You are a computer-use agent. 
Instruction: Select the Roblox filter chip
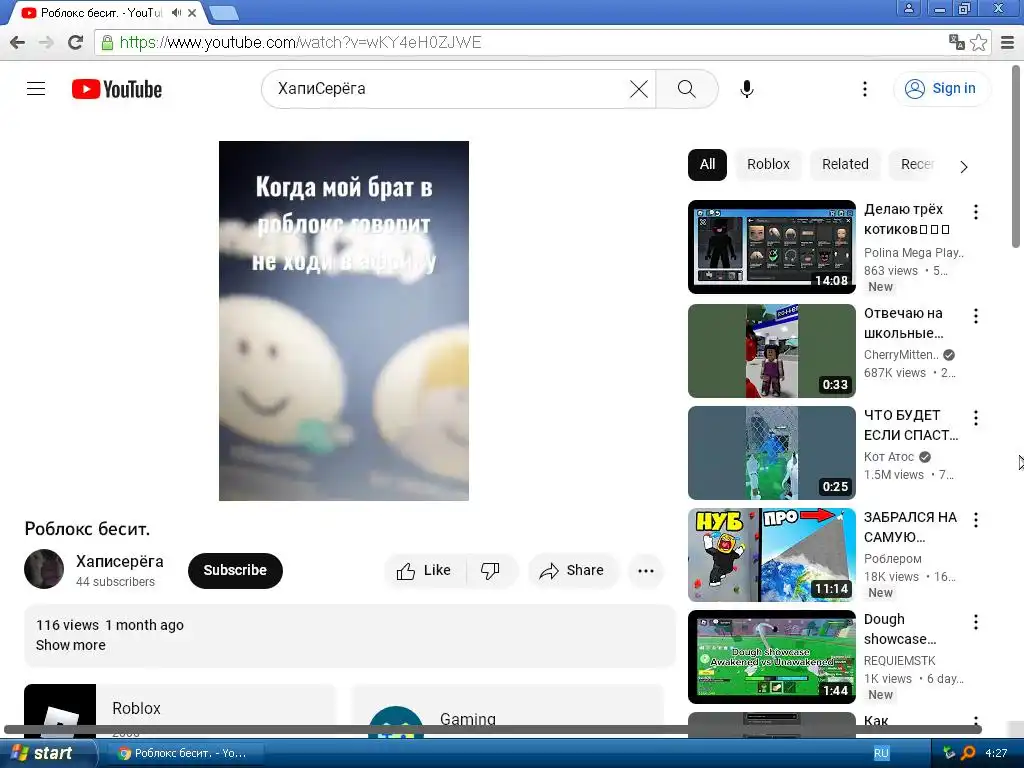point(768,165)
